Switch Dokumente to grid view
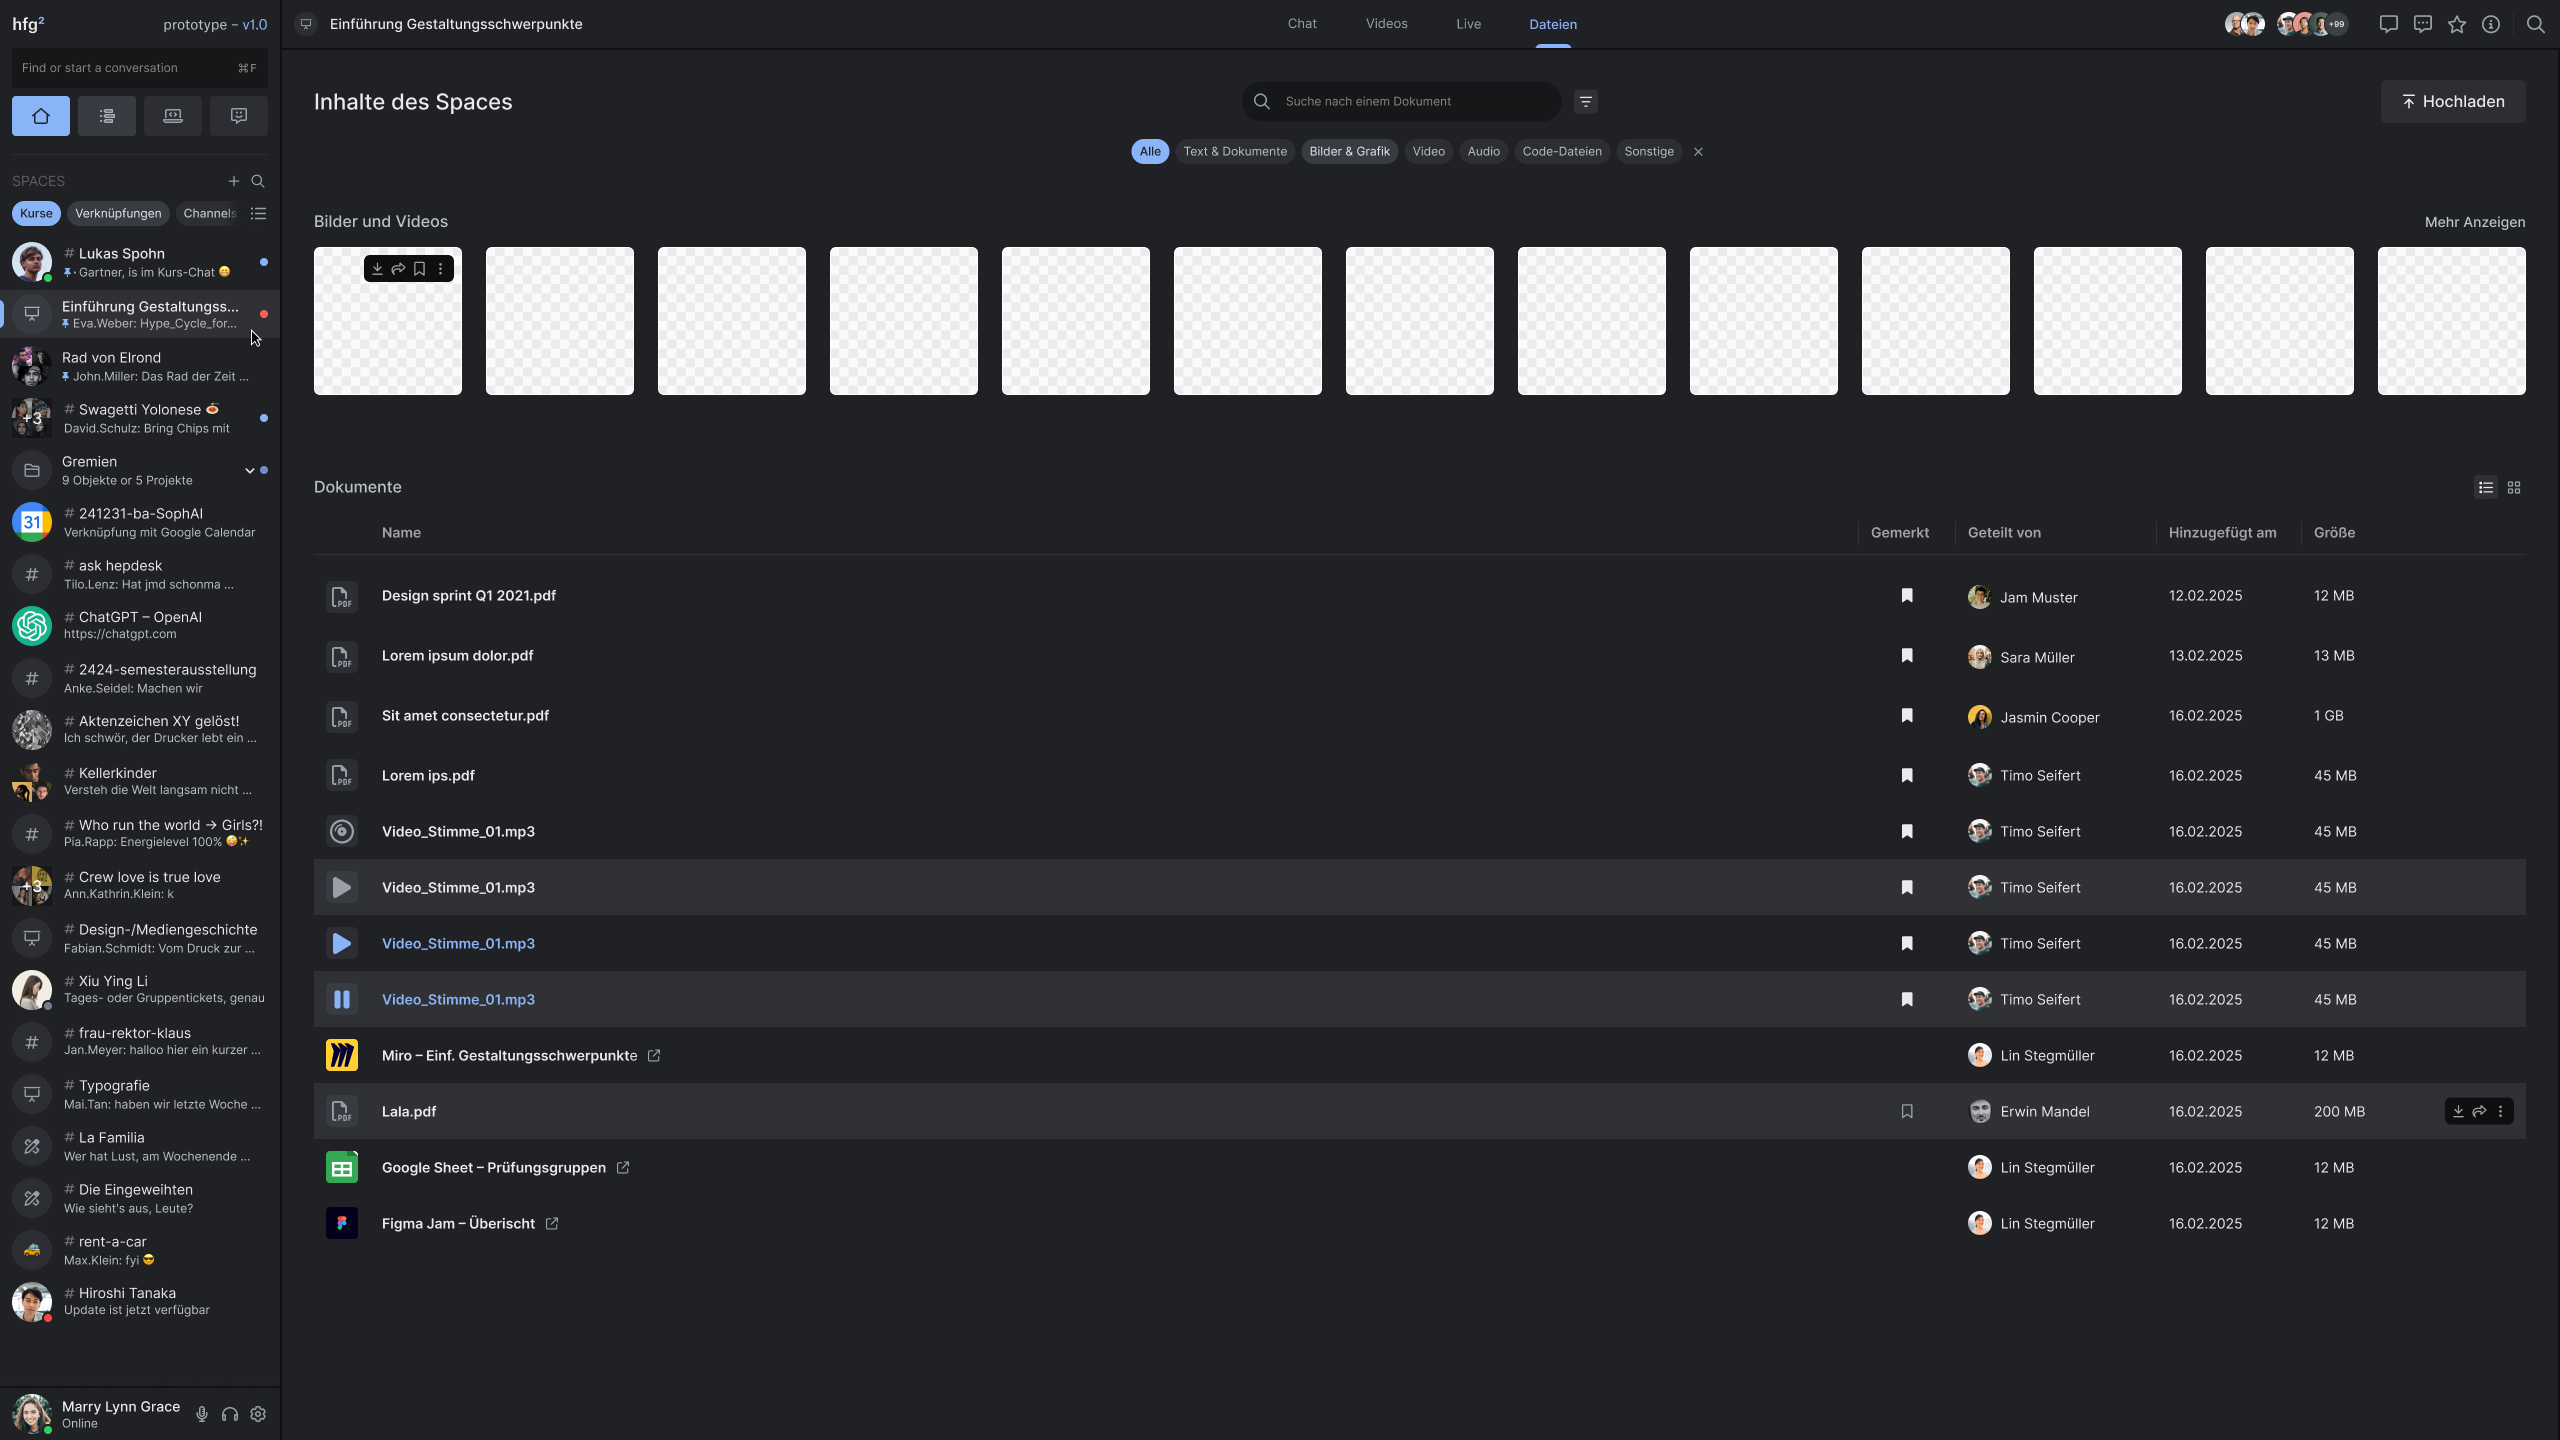2560x1440 pixels. click(2514, 488)
